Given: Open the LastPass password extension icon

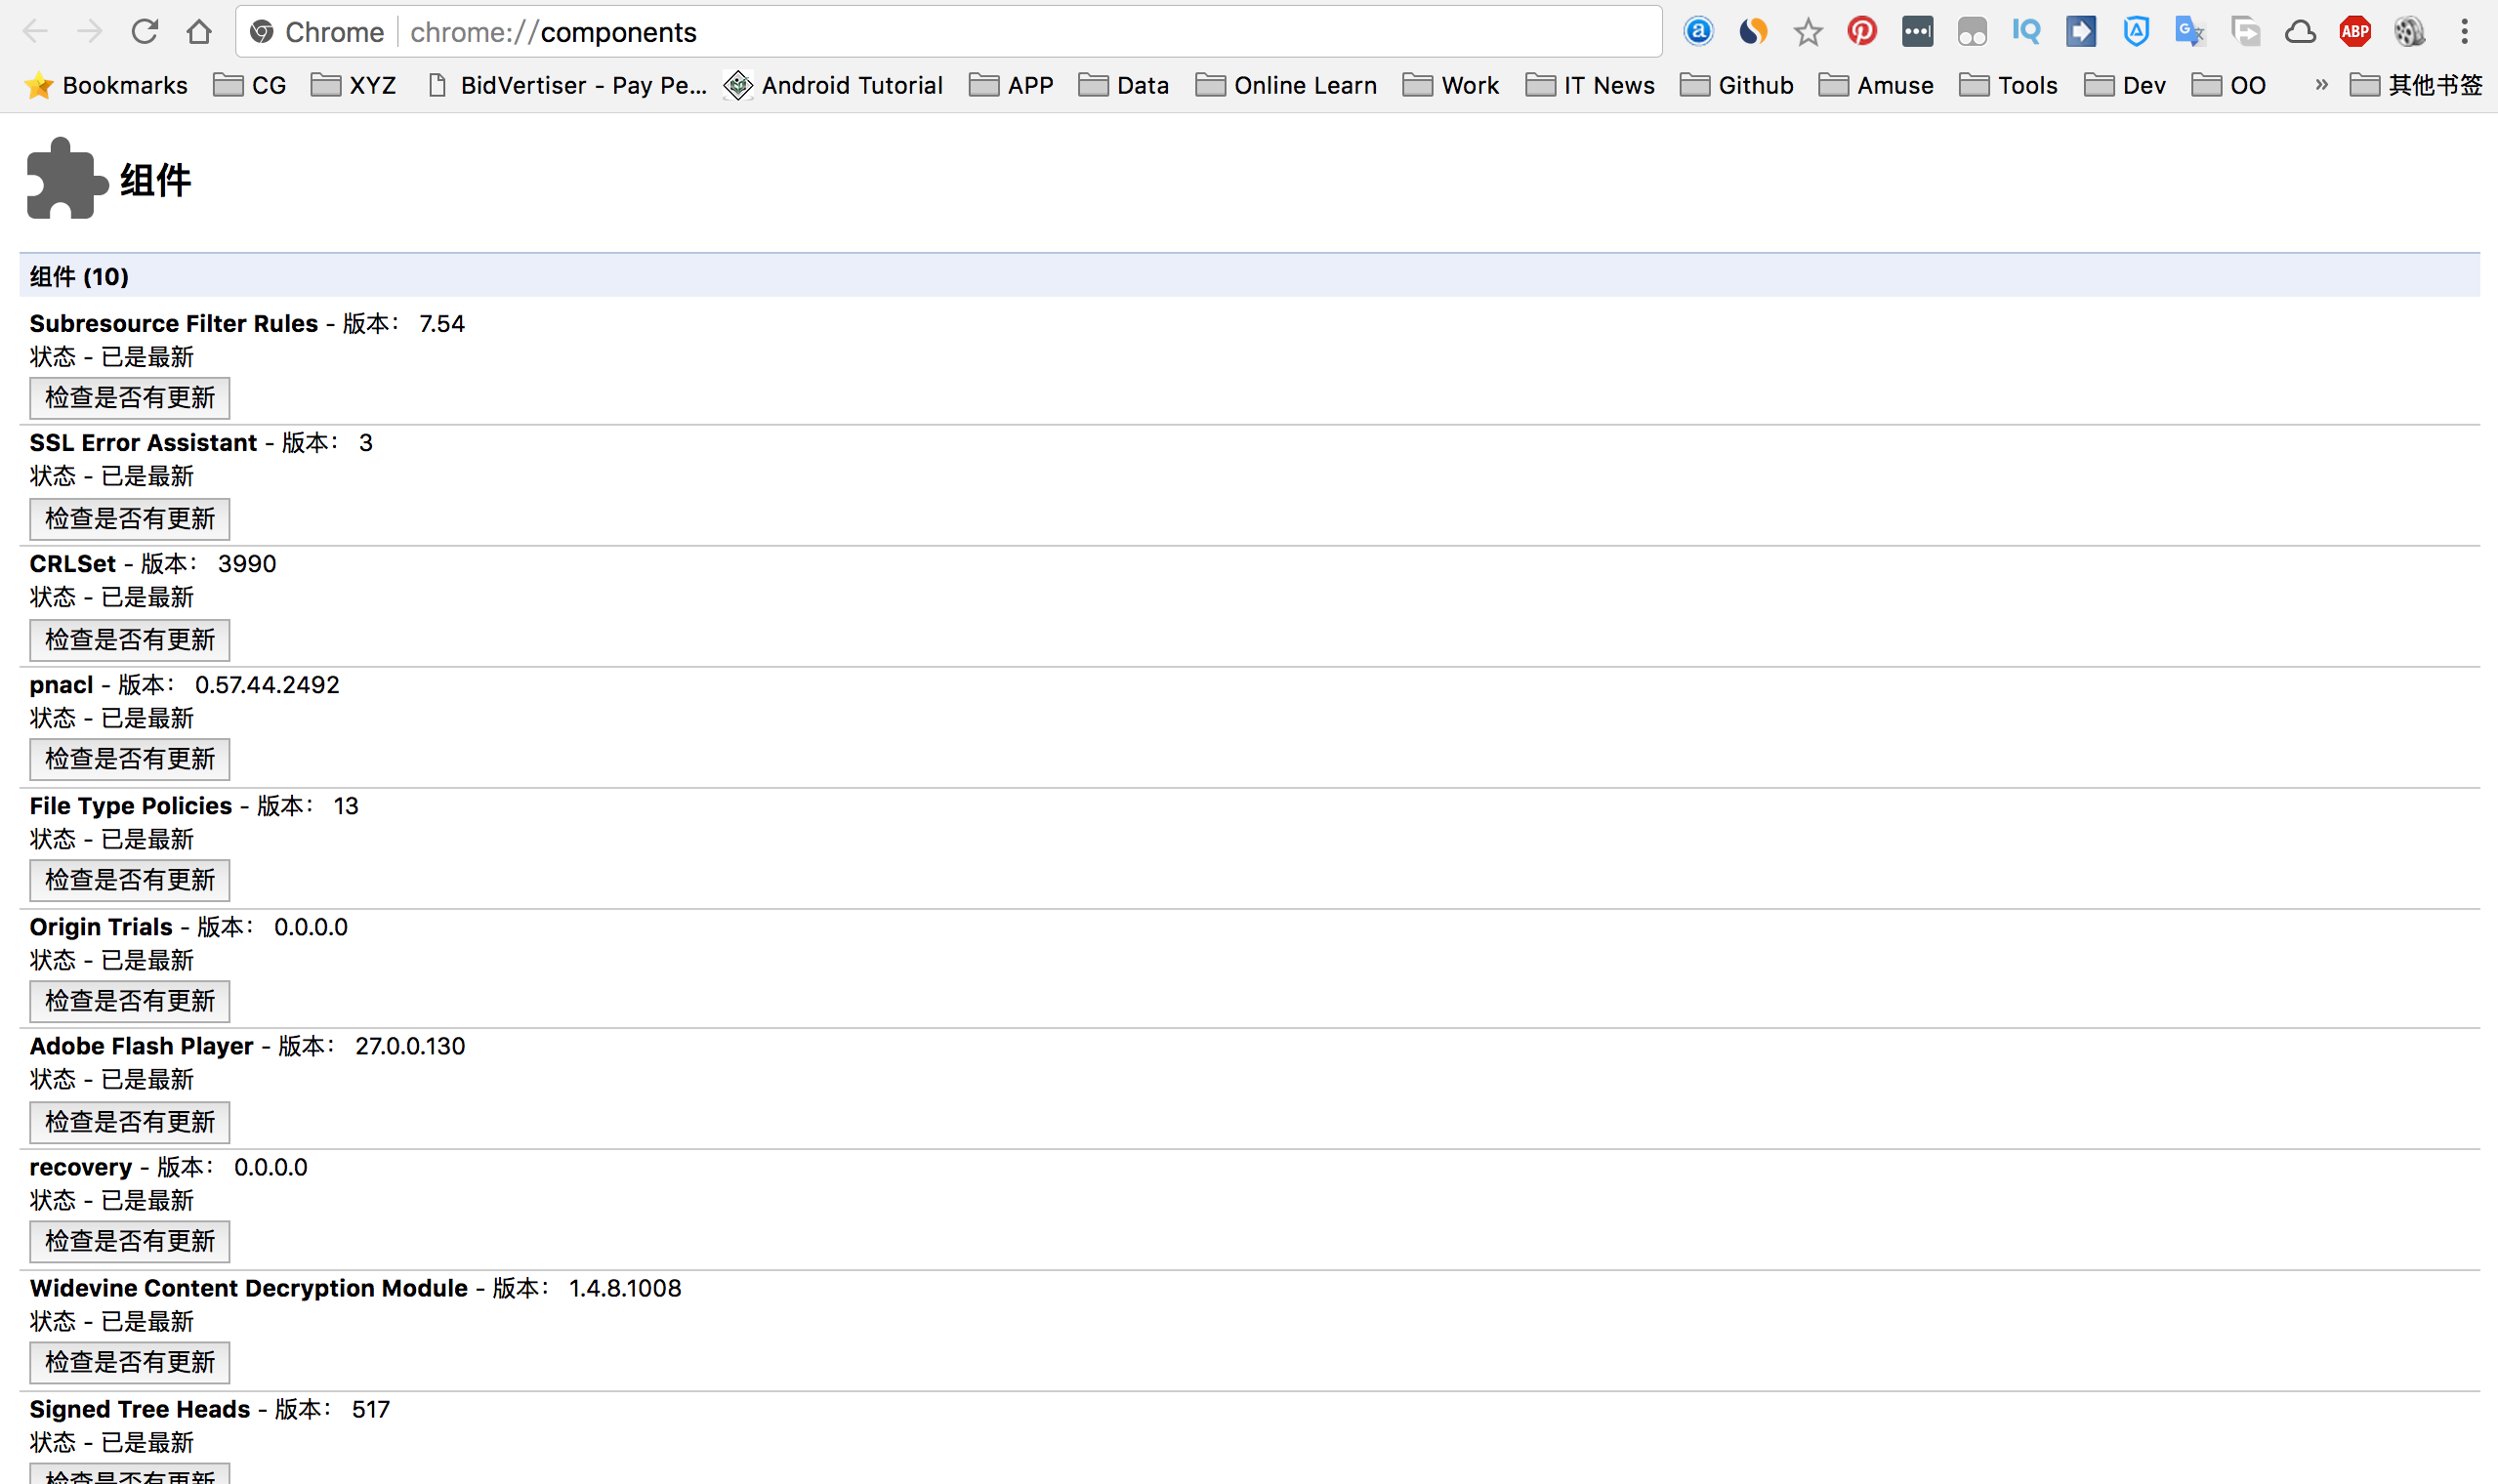Looking at the screenshot, I should [1917, 32].
